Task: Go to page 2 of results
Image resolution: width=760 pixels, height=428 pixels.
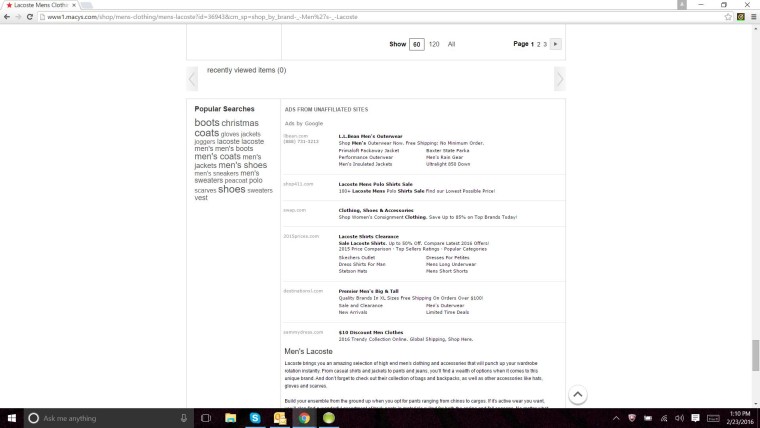Action: pos(538,44)
